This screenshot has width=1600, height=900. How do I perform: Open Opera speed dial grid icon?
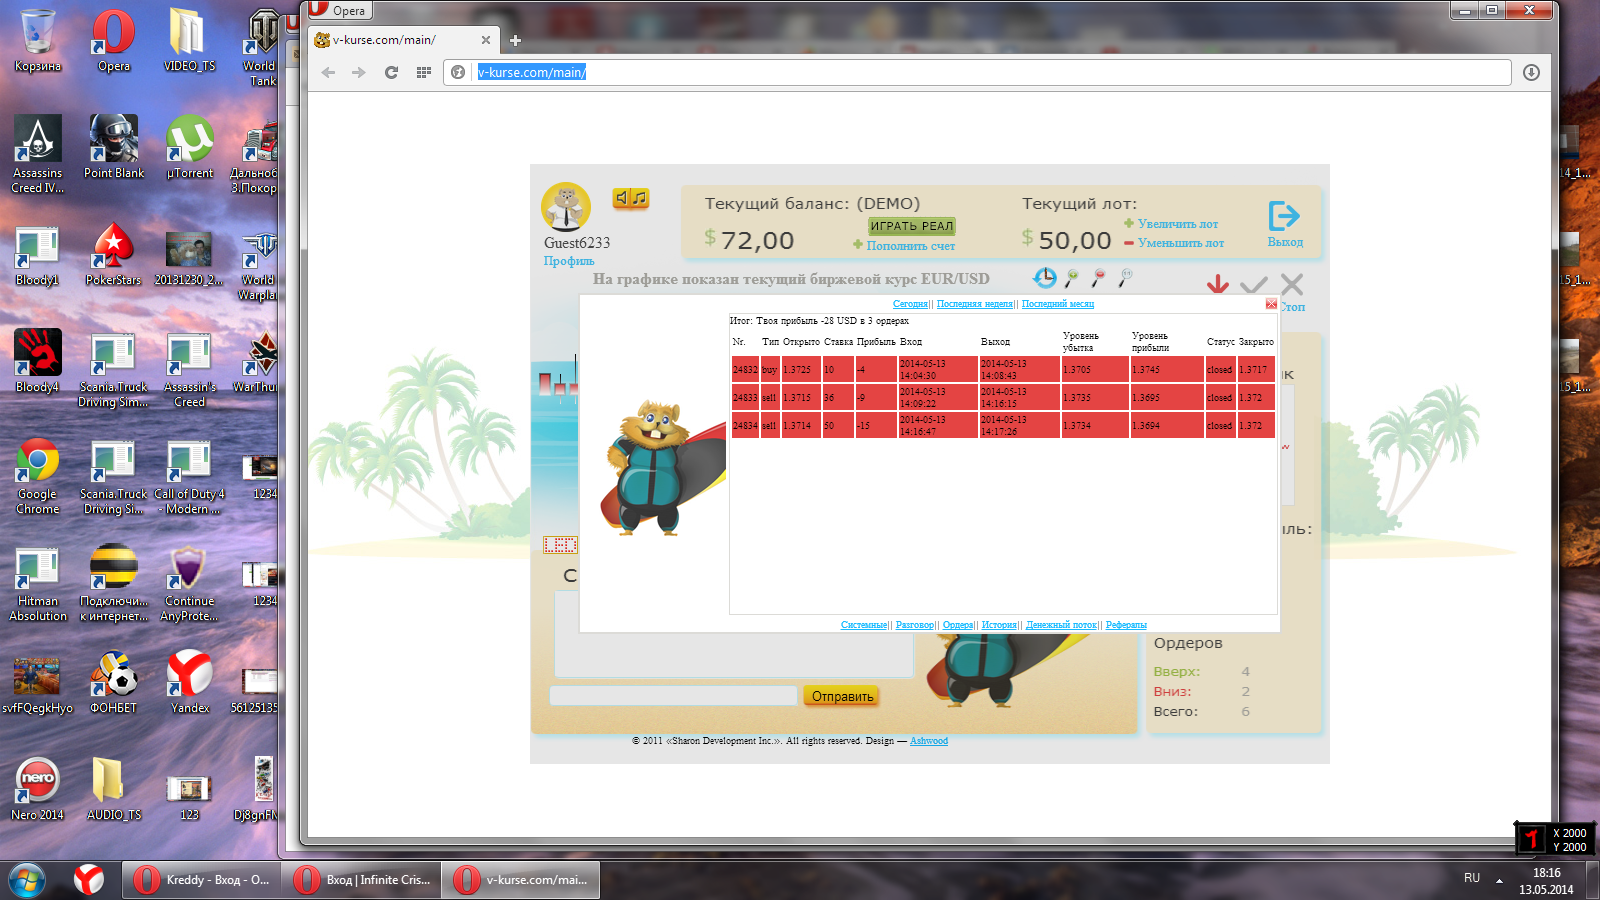[423, 72]
